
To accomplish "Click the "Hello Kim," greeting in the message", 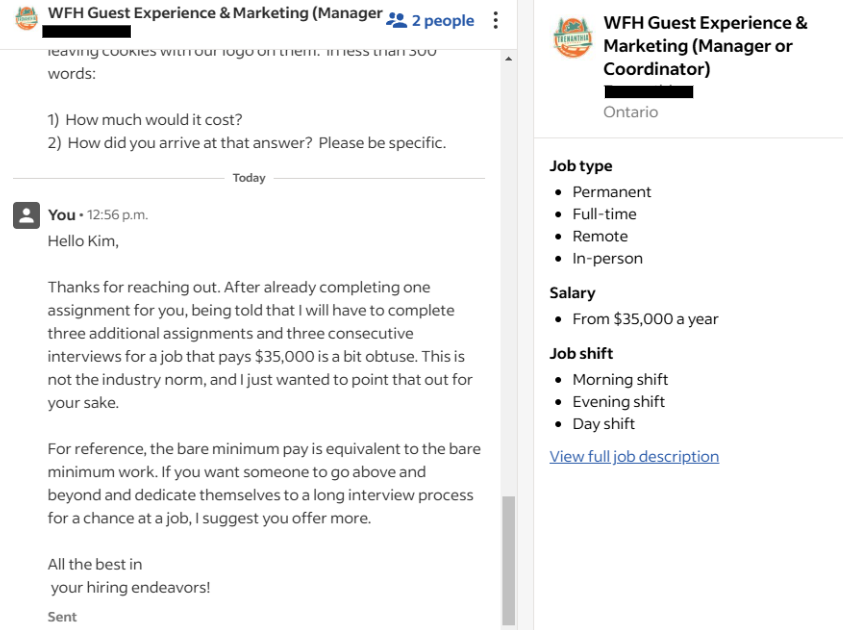I will (83, 241).
